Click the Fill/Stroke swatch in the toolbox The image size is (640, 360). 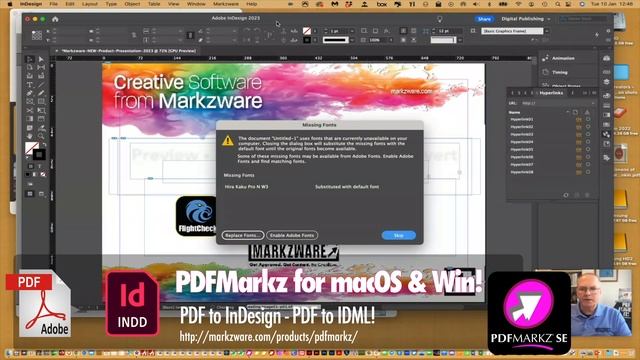(35, 151)
